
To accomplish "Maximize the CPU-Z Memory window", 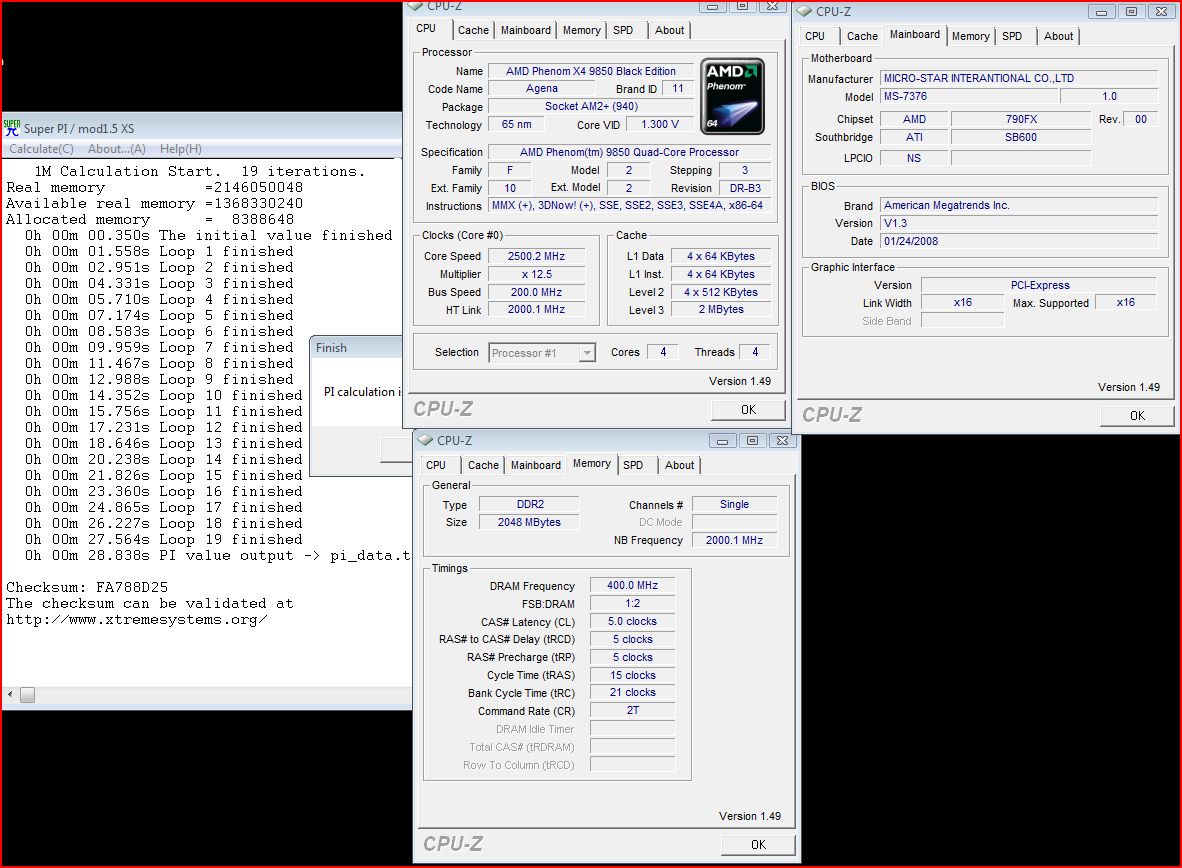I will tap(752, 440).
